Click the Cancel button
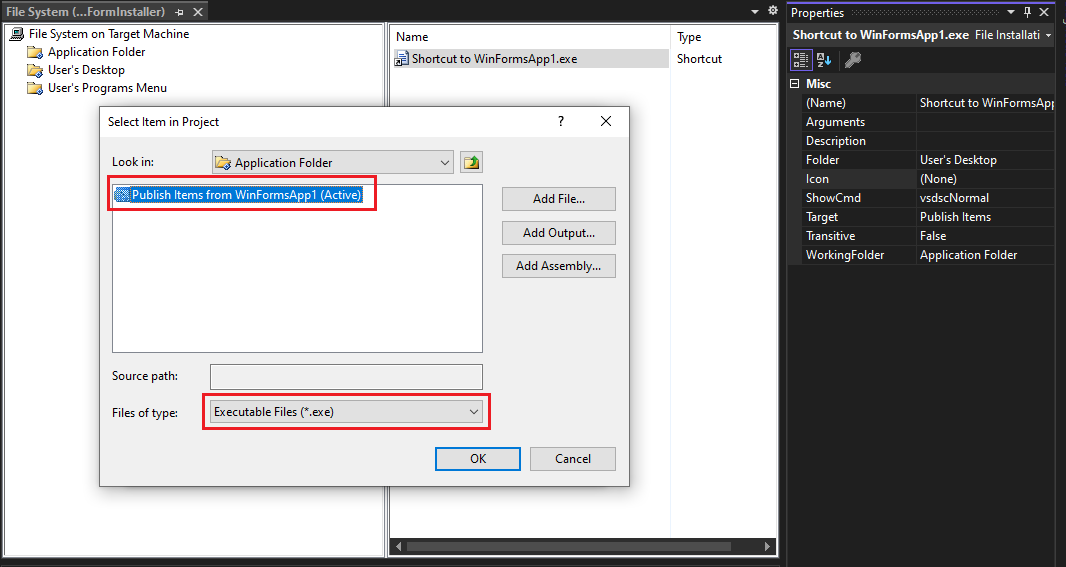The width and height of the screenshot is (1066, 567). [573, 459]
